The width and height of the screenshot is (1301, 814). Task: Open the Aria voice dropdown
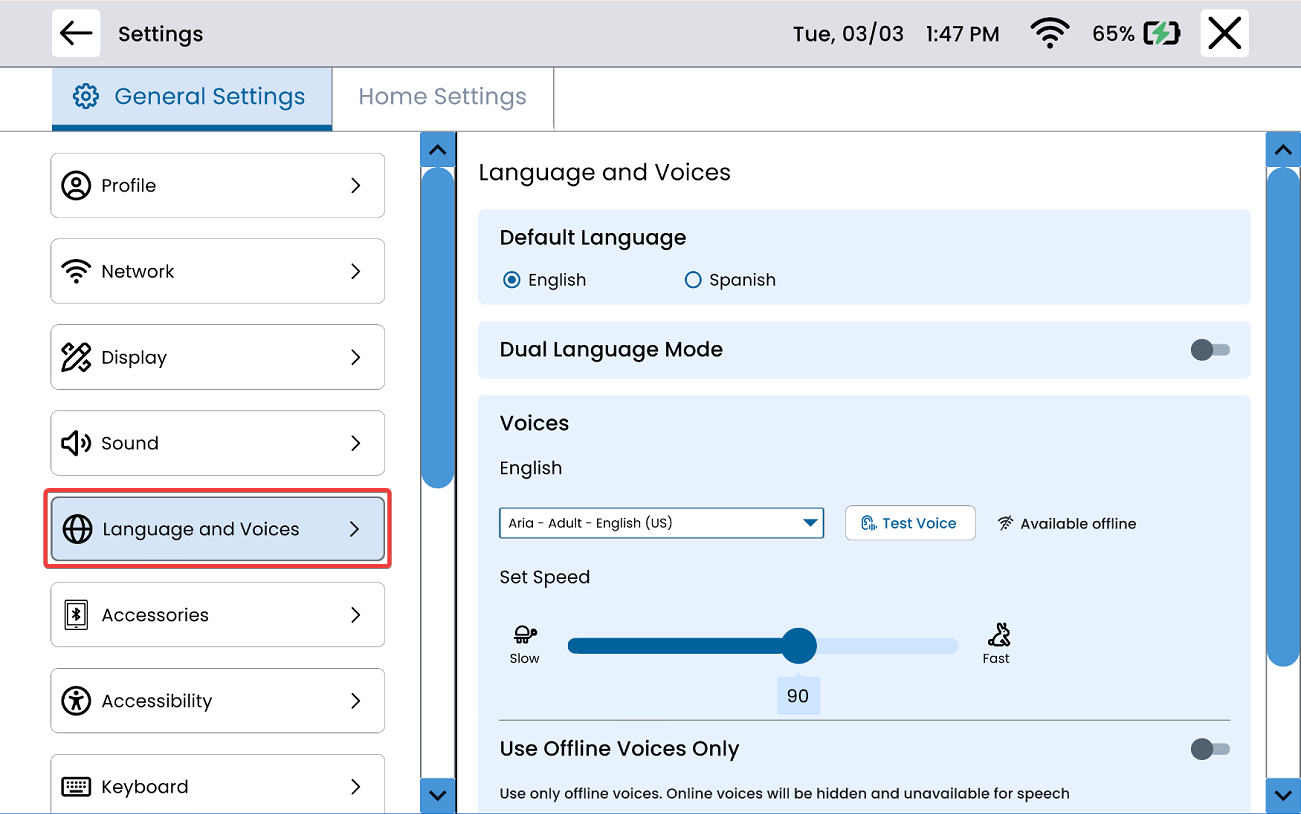point(661,523)
